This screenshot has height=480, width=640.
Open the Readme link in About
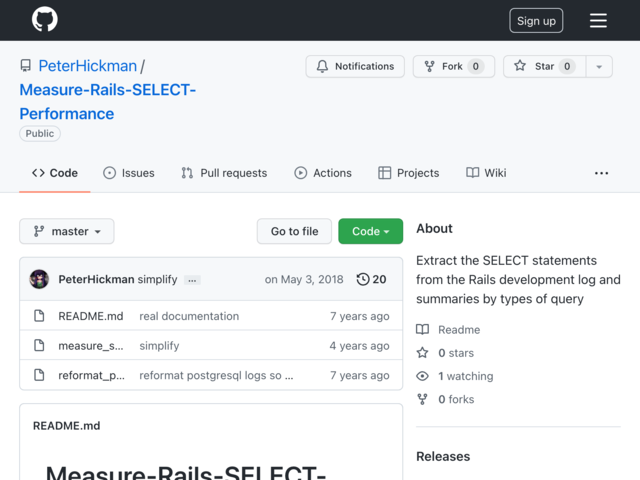[x=459, y=329]
